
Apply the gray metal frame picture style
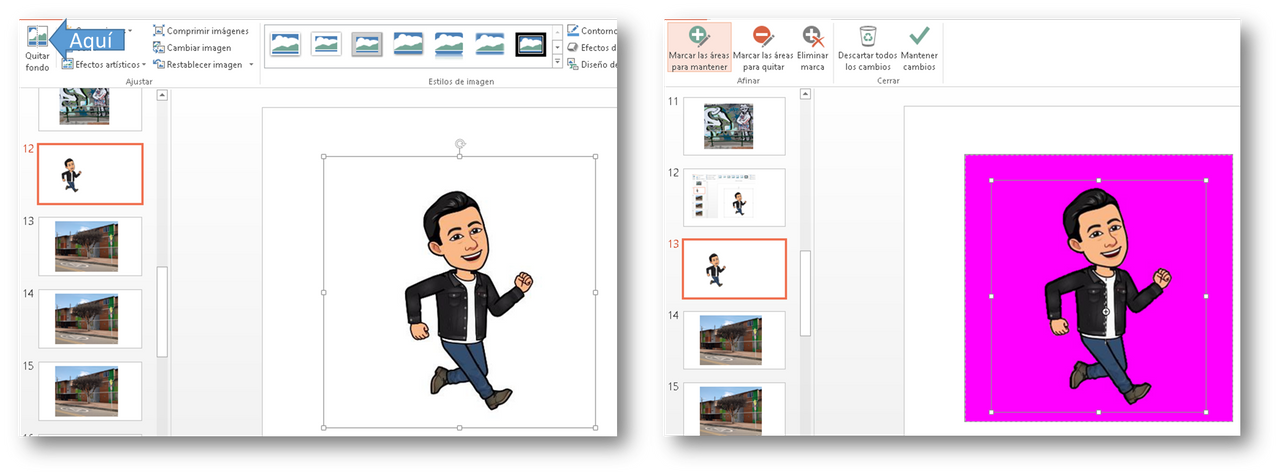click(368, 43)
